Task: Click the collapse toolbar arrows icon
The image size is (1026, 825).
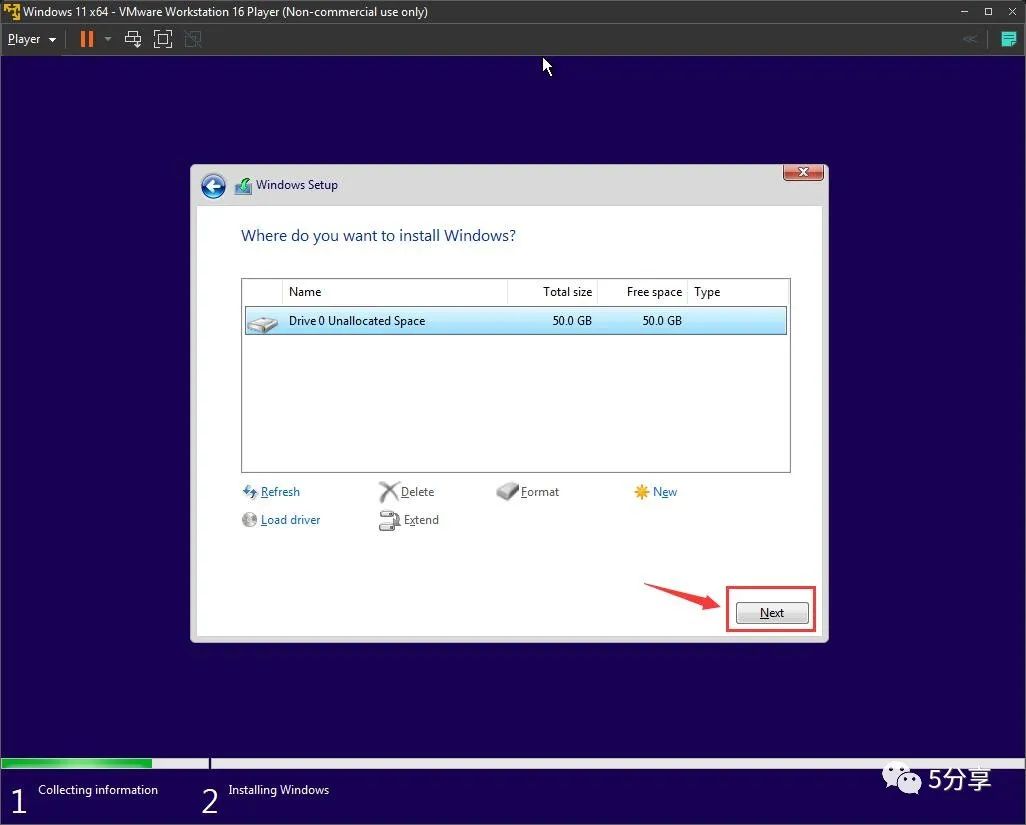Action: (x=970, y=39)
